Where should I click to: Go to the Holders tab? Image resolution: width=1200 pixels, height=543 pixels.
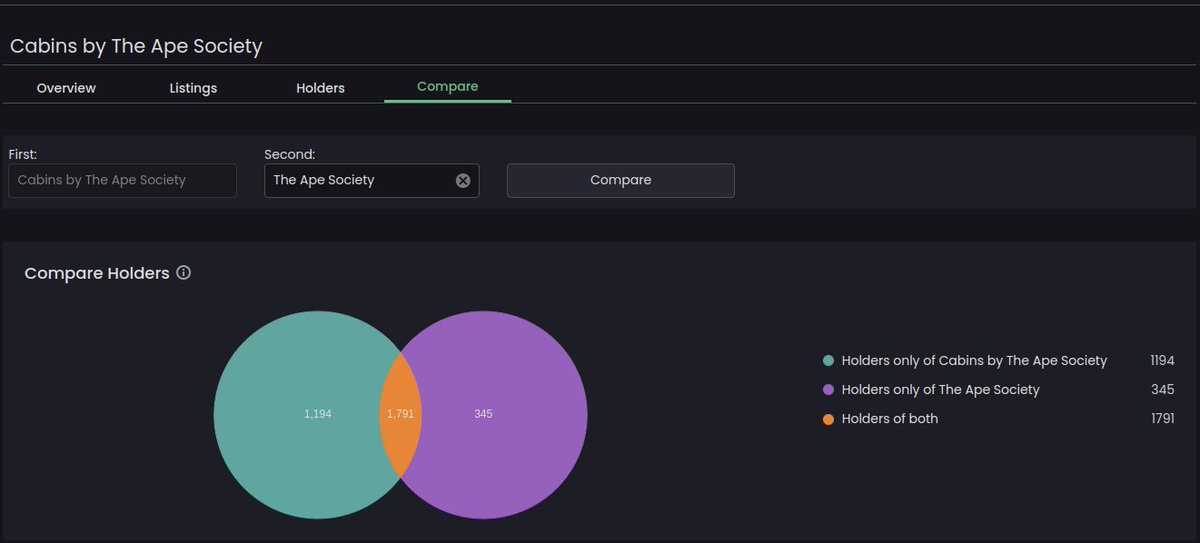[320, 88]
